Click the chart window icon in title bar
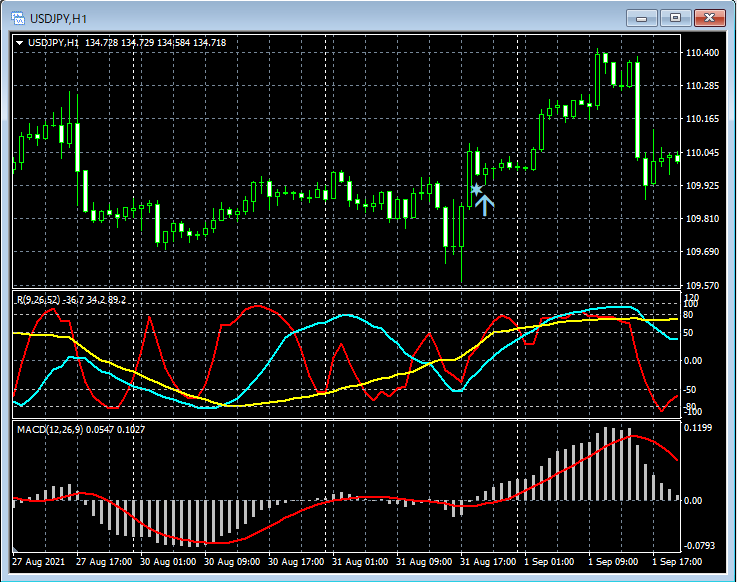The image size is (738, 582). coord(16,18)
